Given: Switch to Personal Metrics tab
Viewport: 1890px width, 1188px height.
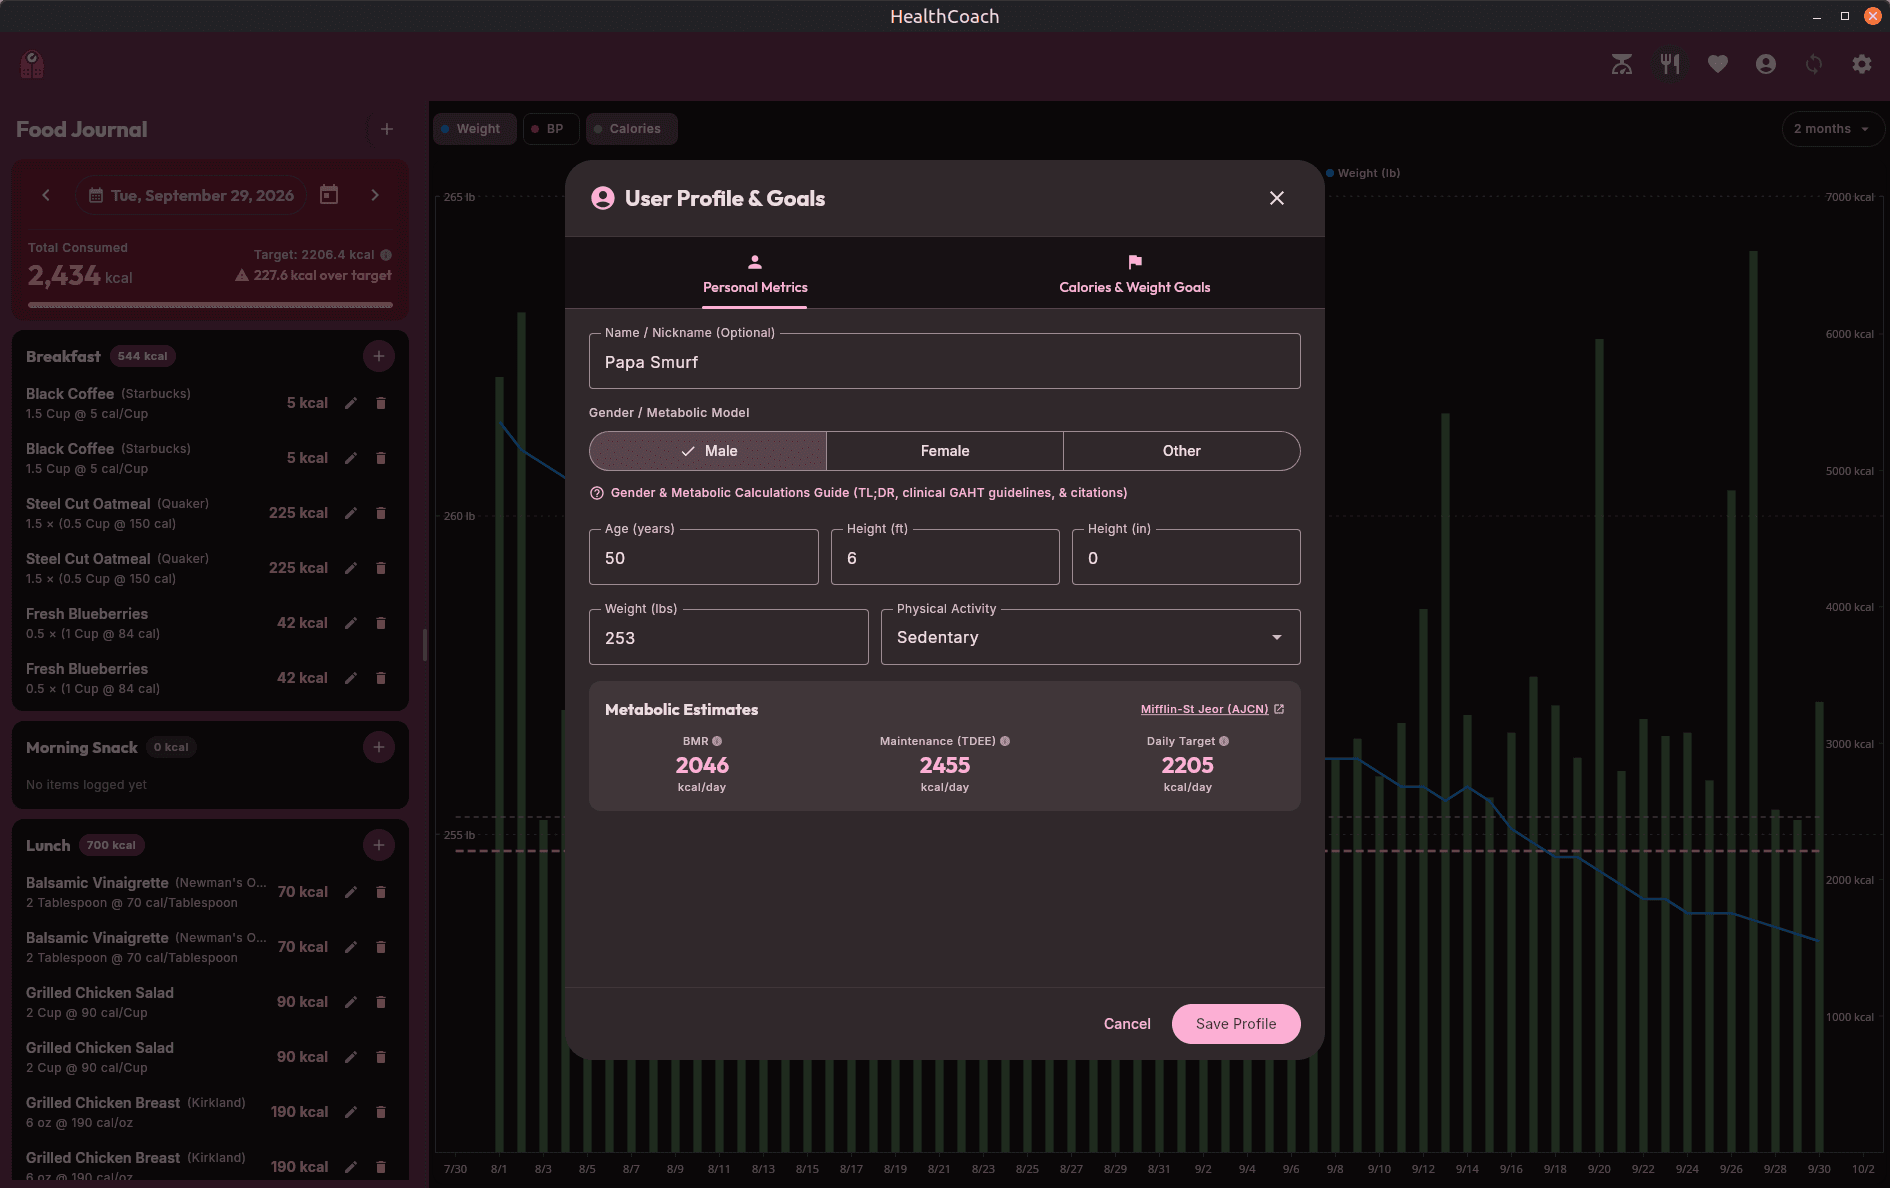Looking at the screenshot, I should pyautogui.click(x=755, y=273).
